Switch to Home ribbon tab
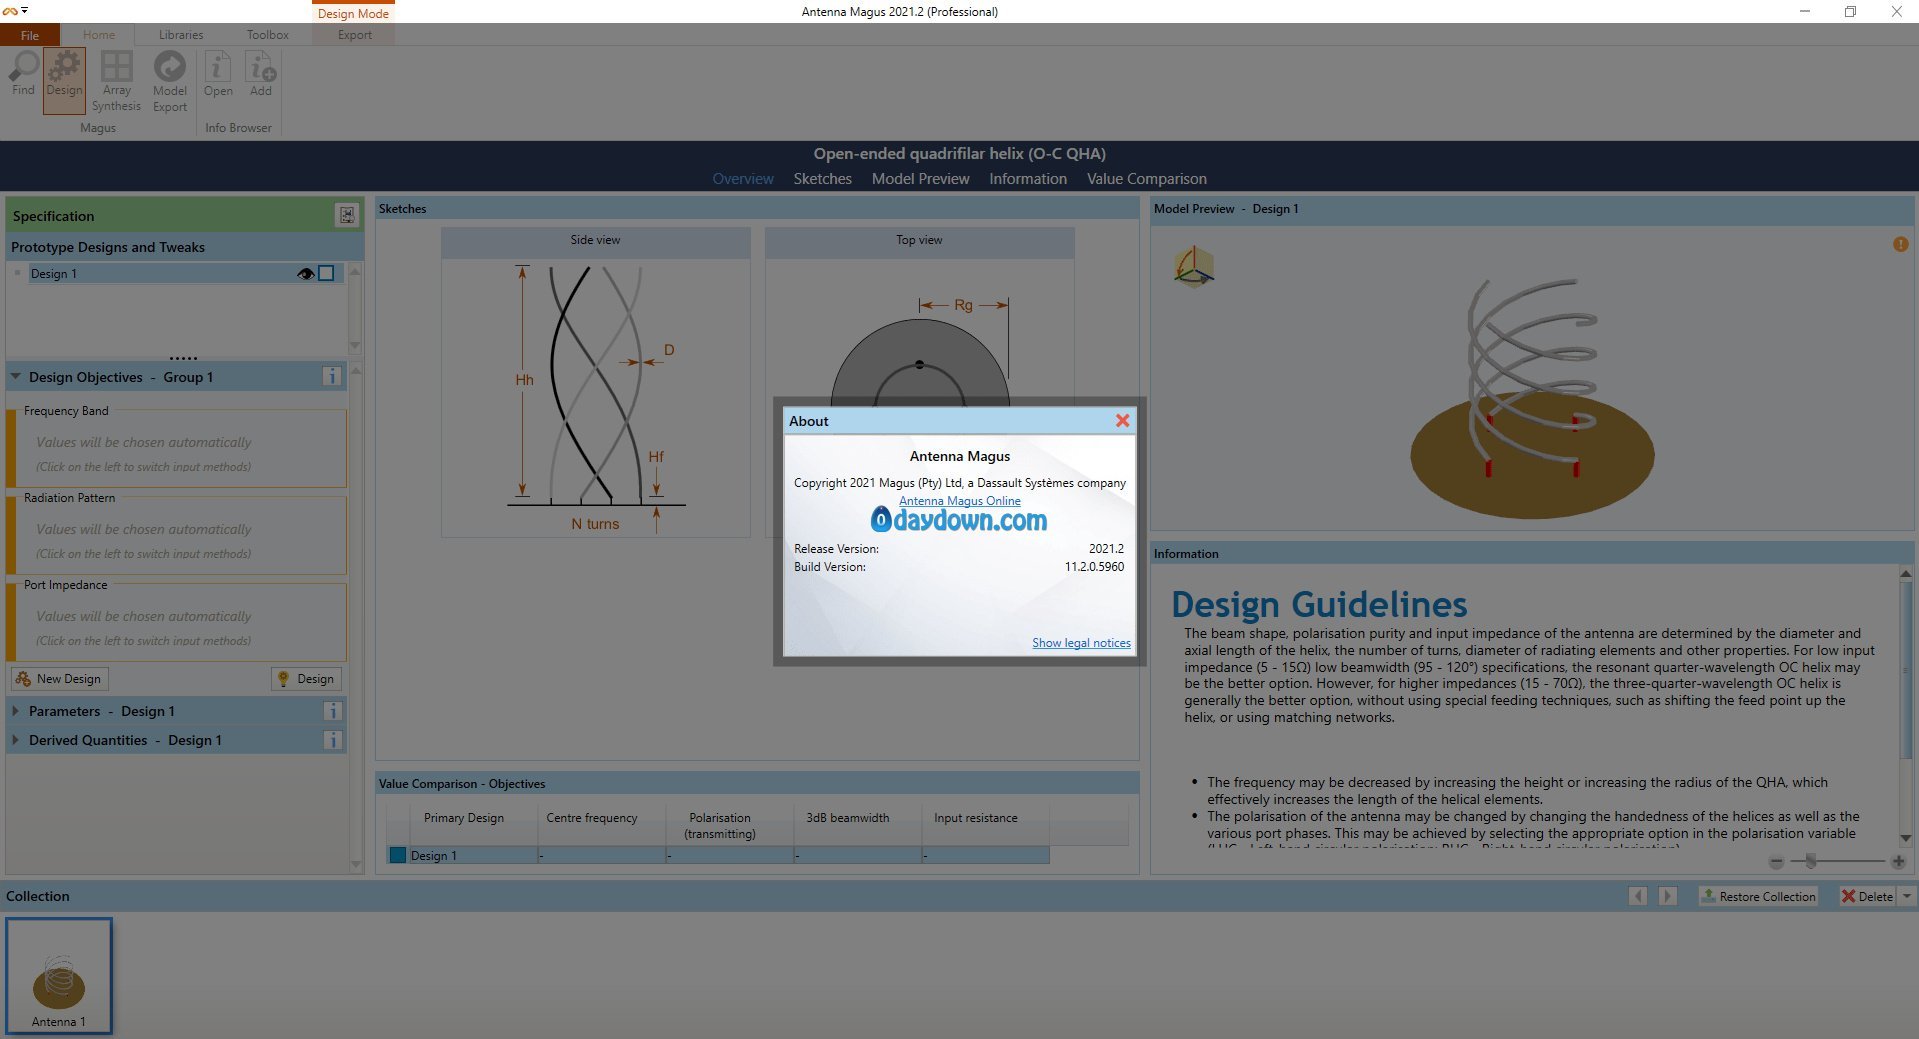The image size is (1919, 1039). pyautogui.click(x=99, y=35)
